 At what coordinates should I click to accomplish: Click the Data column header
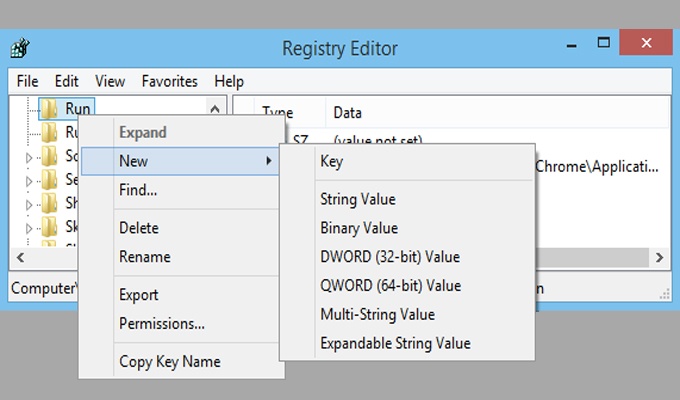pos(347,113)
